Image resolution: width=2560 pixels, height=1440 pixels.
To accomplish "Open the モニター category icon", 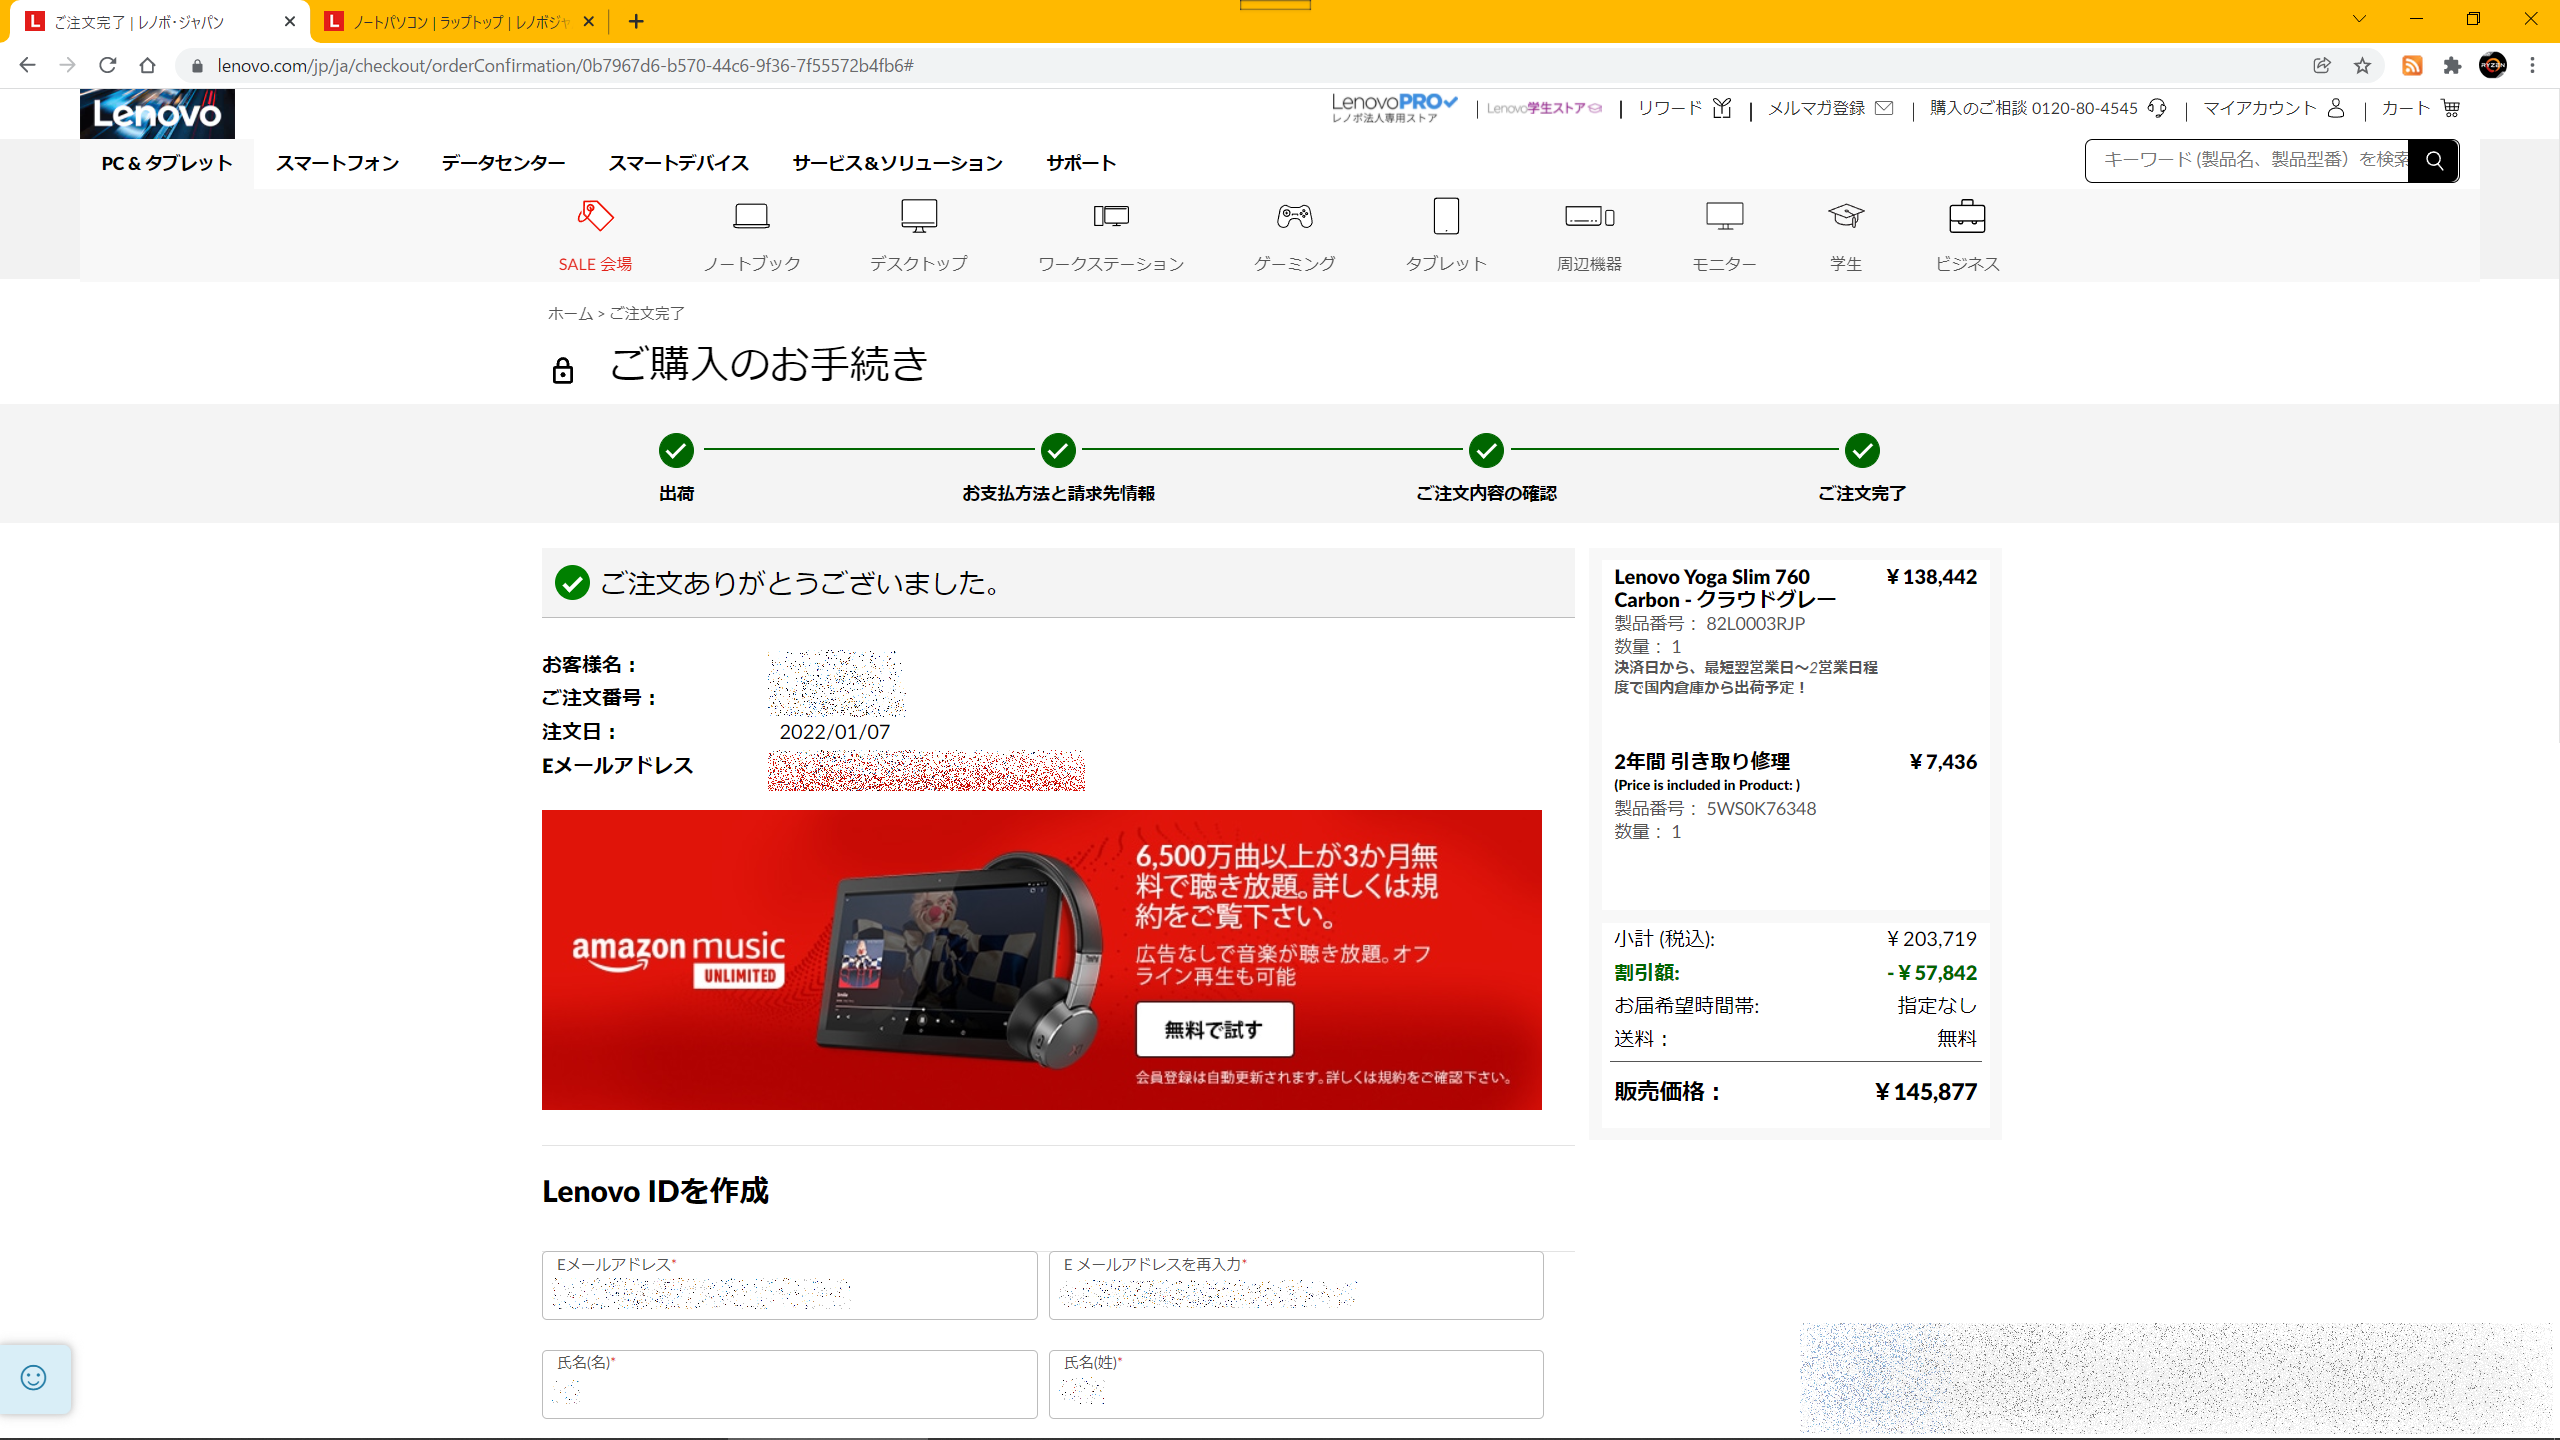I will tap(1724, 216).
